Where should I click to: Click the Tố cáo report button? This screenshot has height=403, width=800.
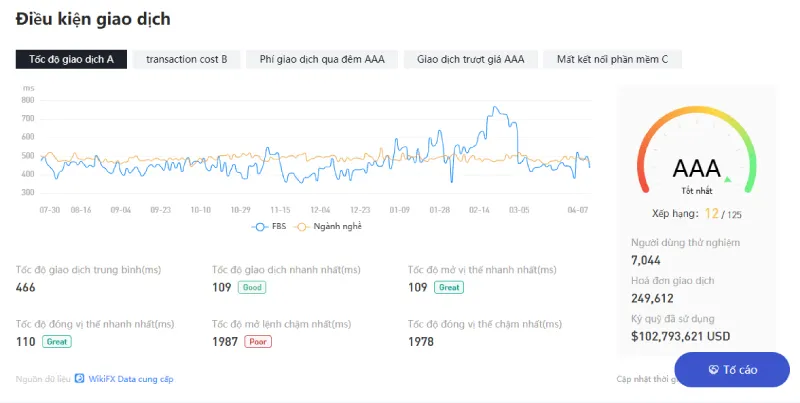[x=732, y=370]
